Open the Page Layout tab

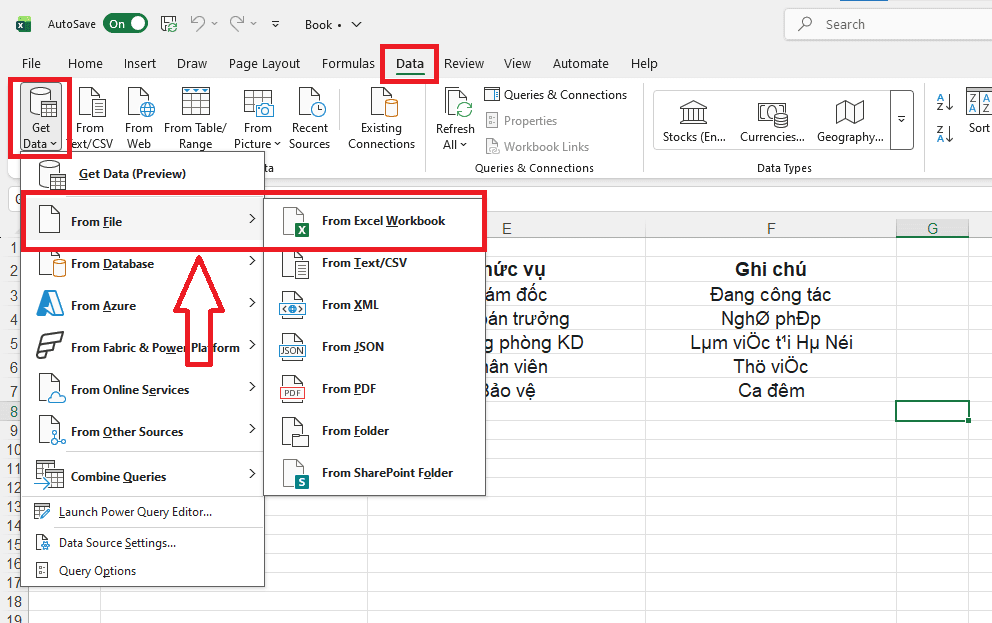[264, 63]
